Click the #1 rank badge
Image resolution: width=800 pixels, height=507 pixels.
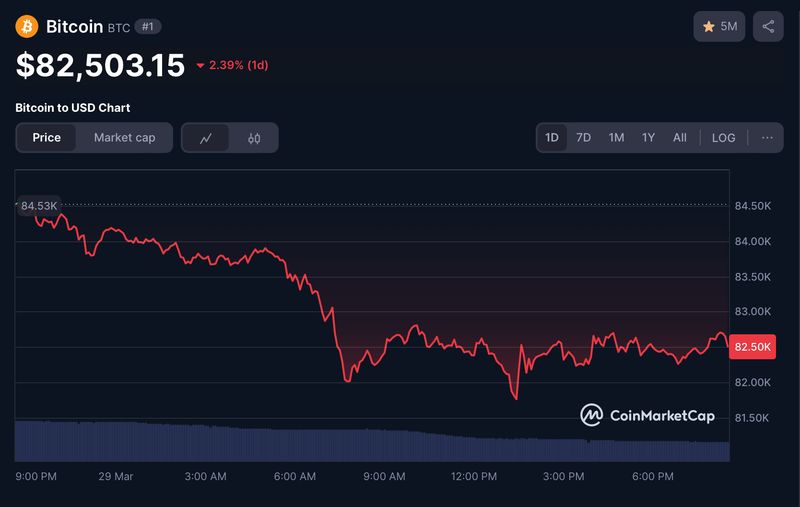[x=148, y=27]
